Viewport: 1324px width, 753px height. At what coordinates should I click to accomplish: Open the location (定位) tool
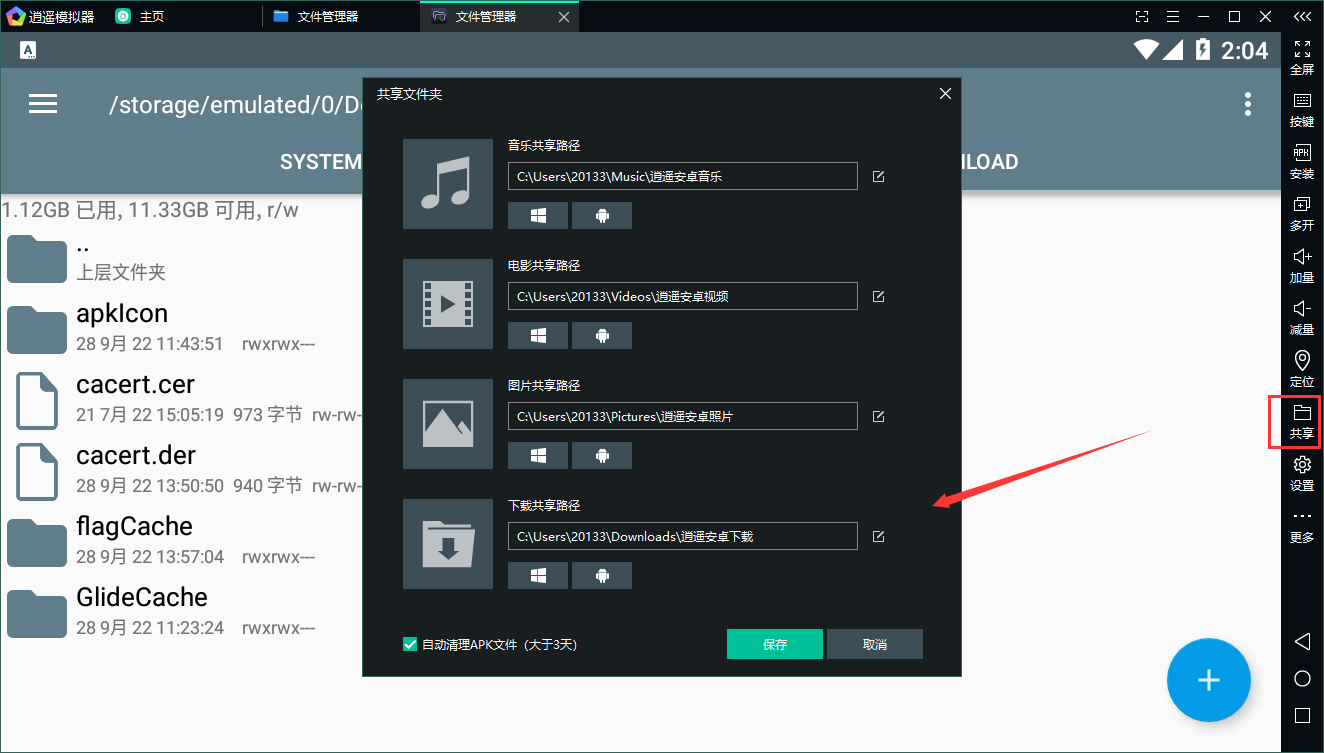click(x=1302, y=369)
